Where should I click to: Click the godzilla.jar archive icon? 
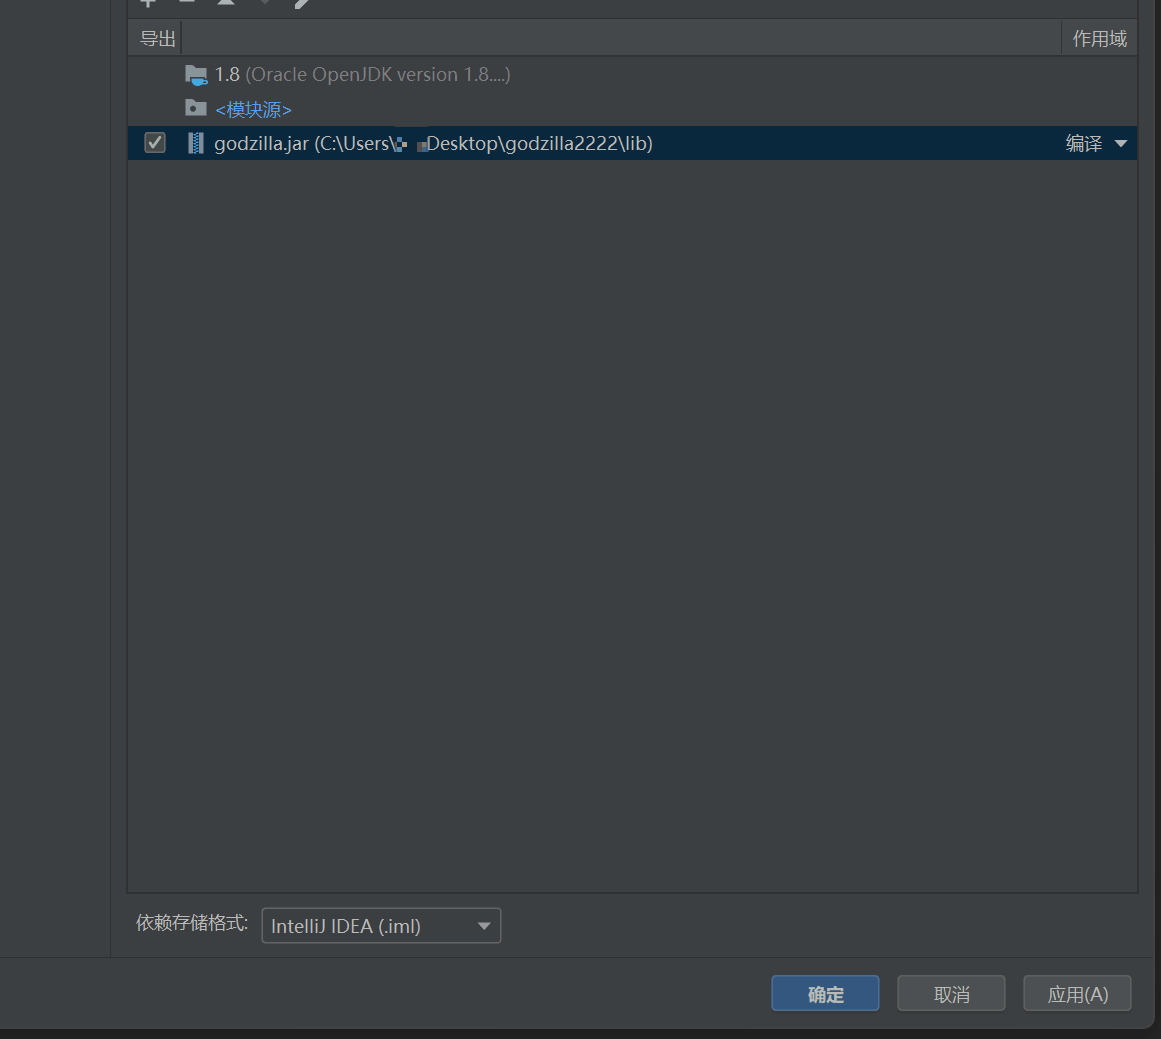[196, 143]
